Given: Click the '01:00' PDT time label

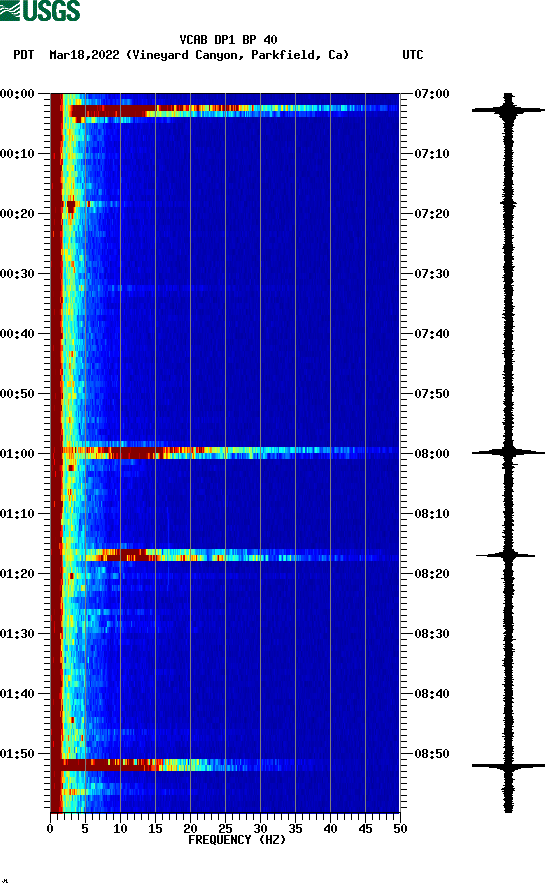Looking at the screenshot, I should (18, 454).
